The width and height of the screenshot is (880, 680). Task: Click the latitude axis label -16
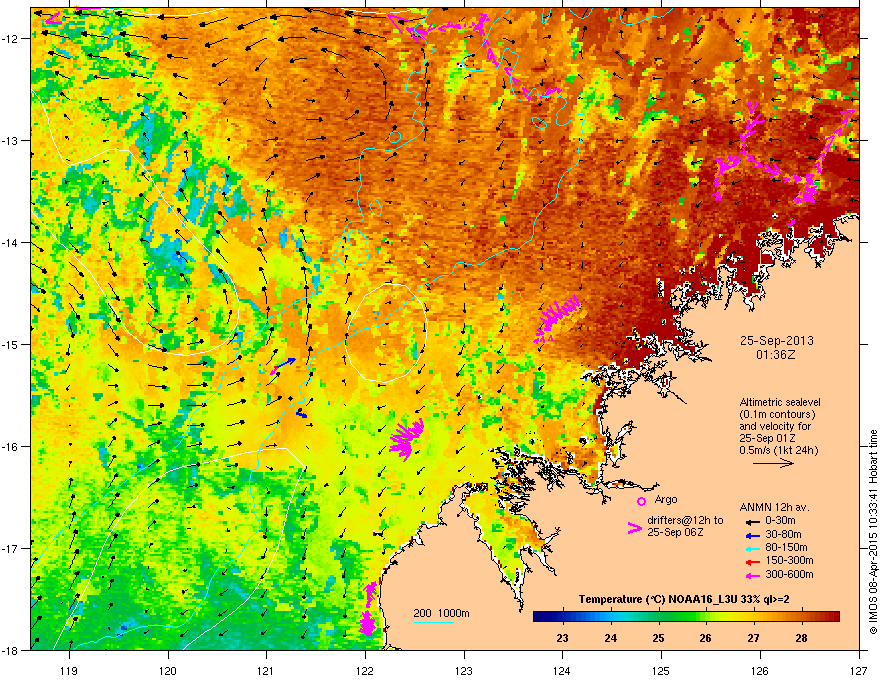[11, 447]
